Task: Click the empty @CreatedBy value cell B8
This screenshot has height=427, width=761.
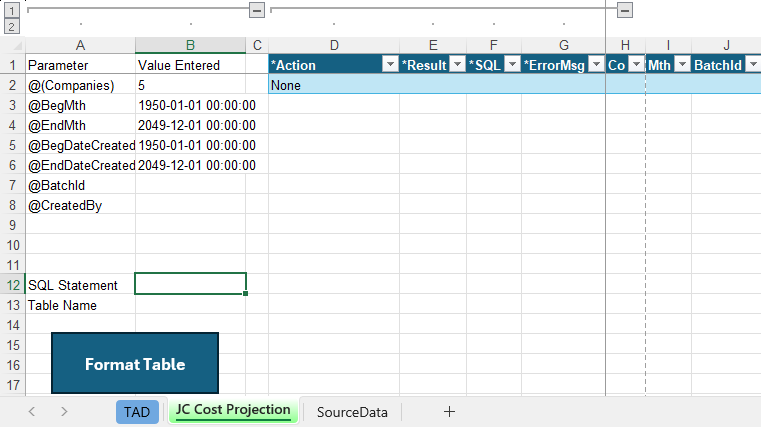Action: (x=190, y=205)
